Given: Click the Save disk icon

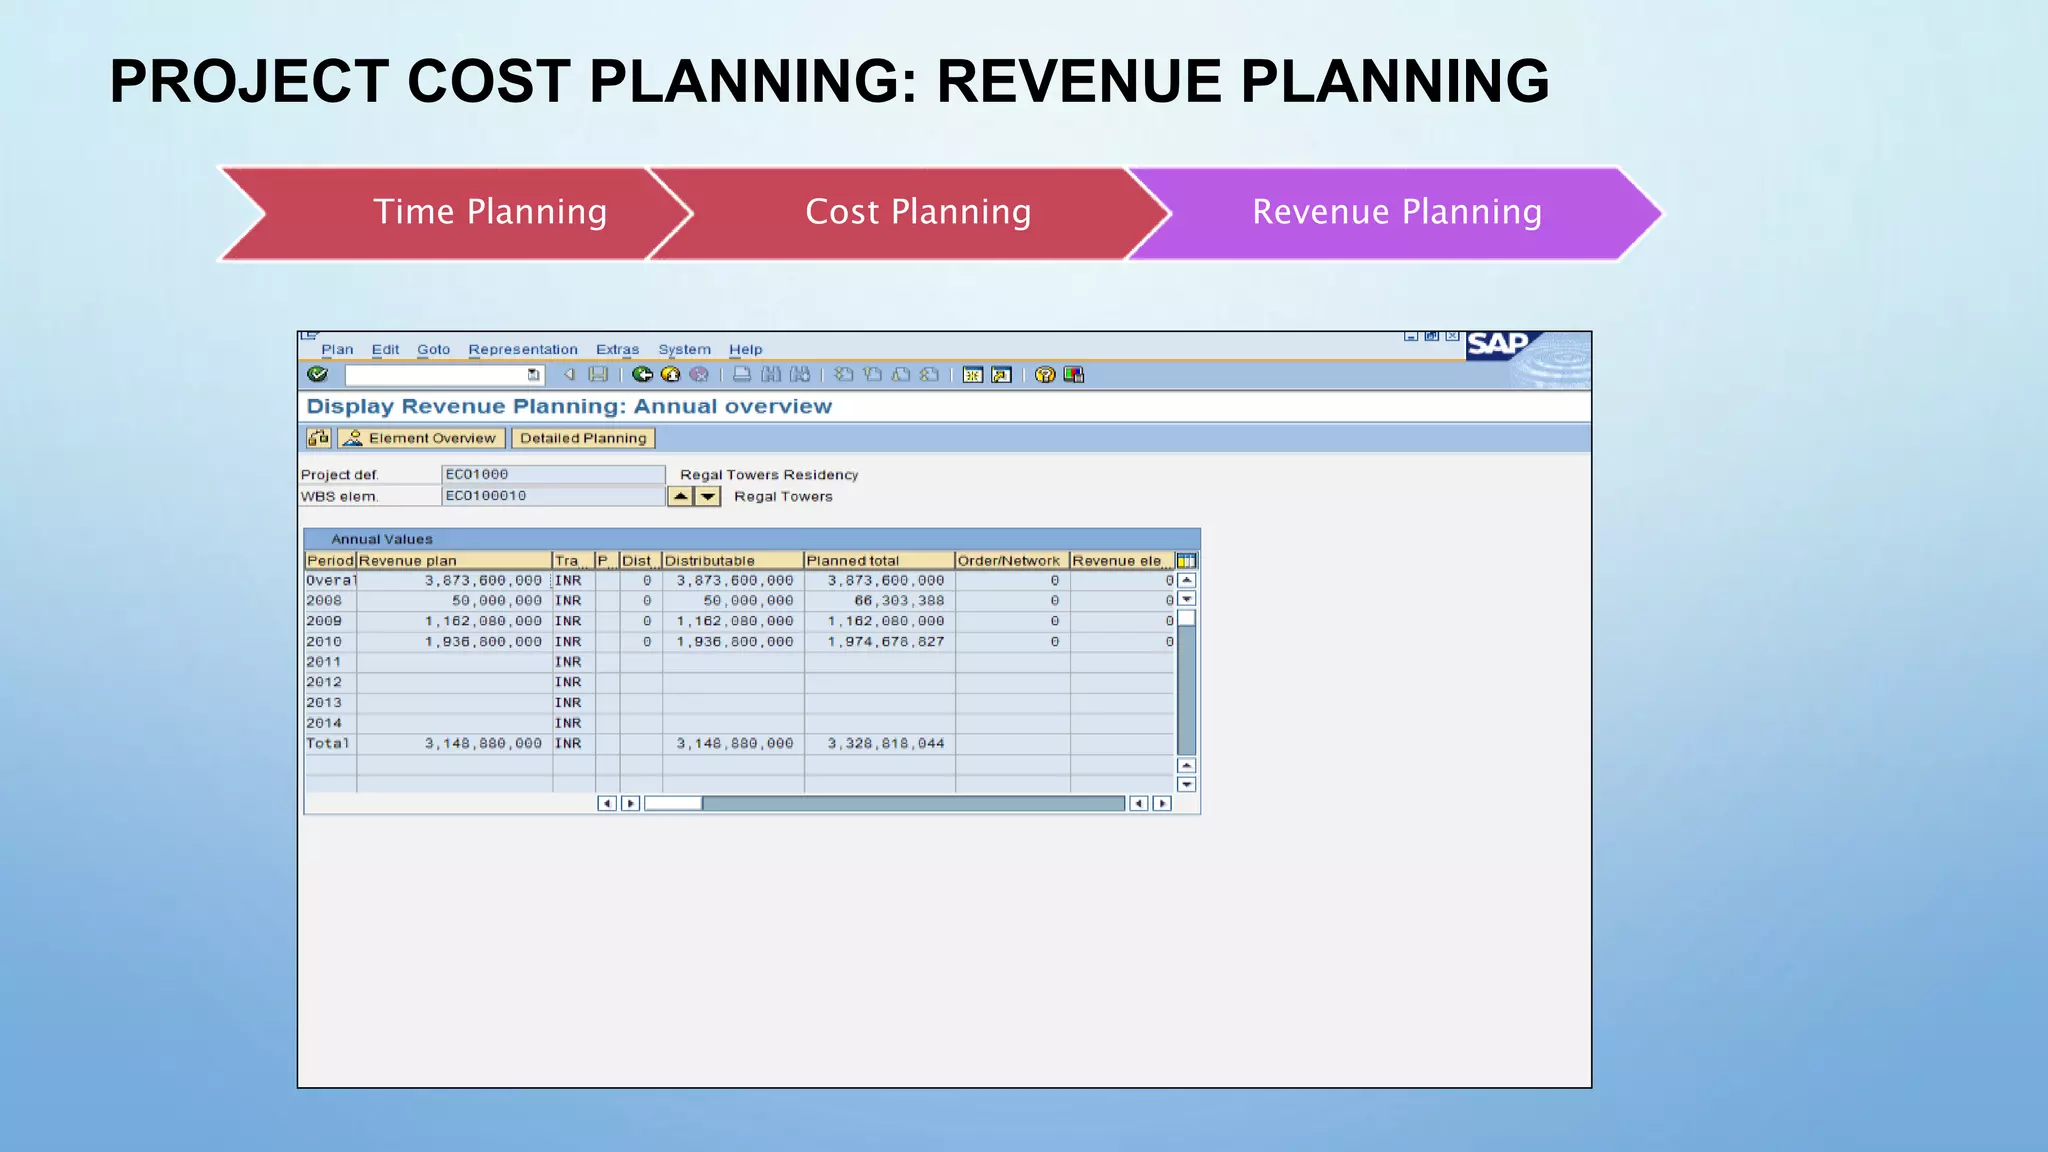Looking at the screenshot, I should click(598, 374).
